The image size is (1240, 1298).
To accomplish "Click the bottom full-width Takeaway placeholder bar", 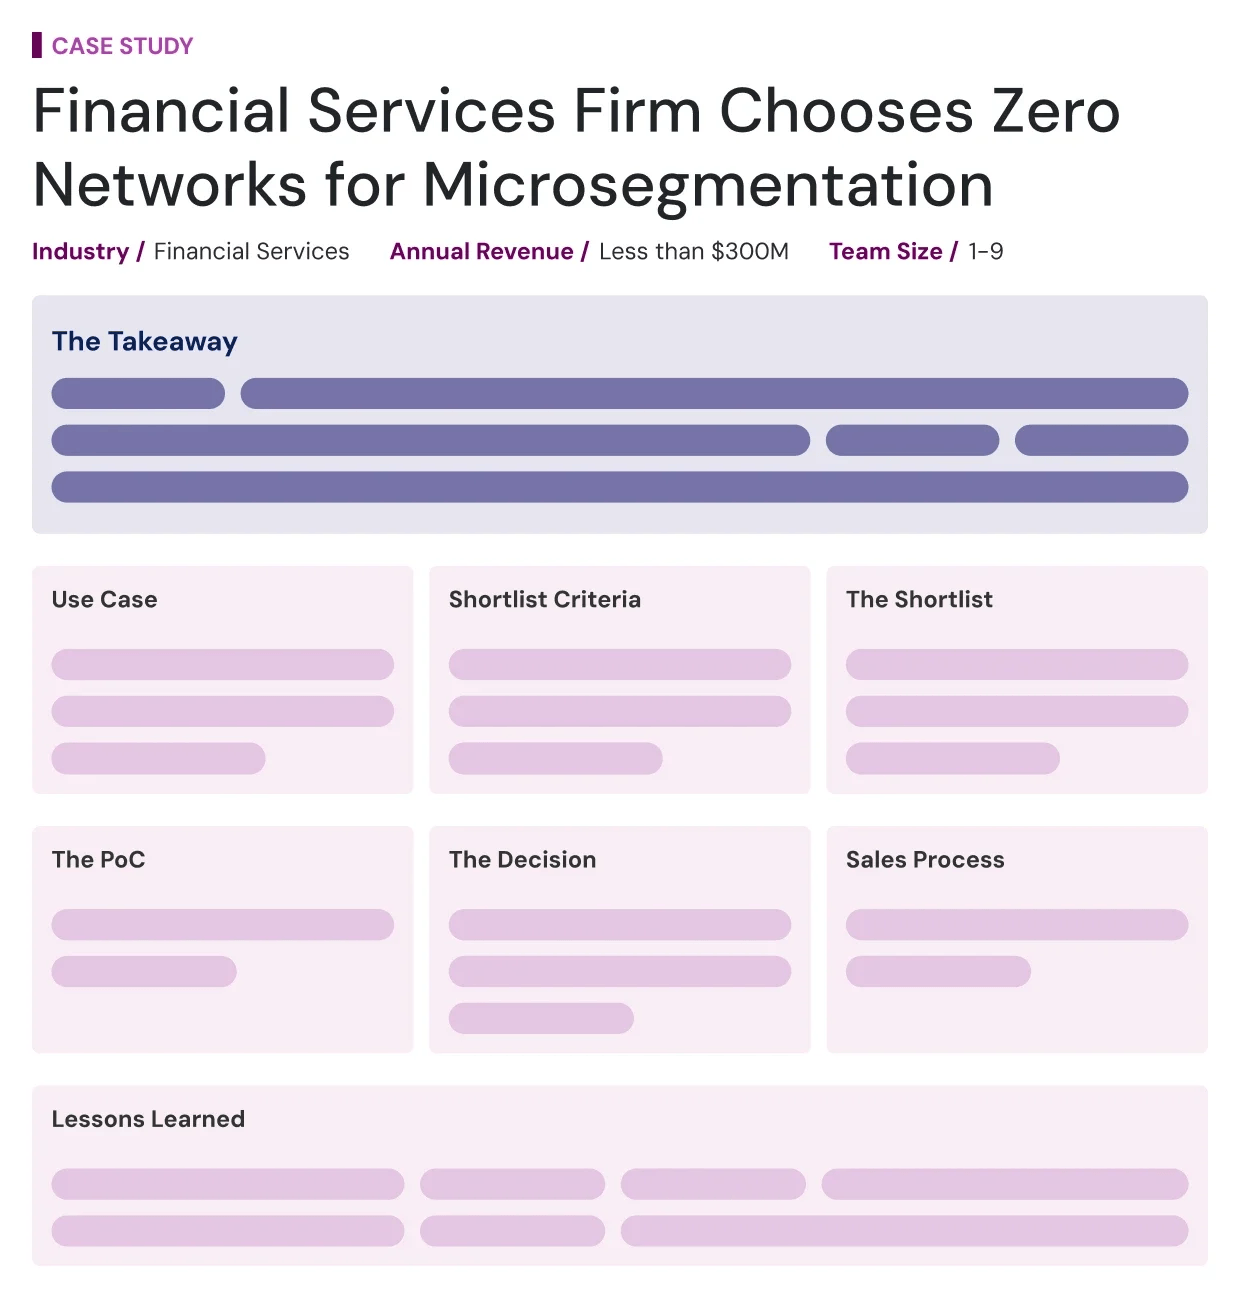I will [x=619, y=487].
